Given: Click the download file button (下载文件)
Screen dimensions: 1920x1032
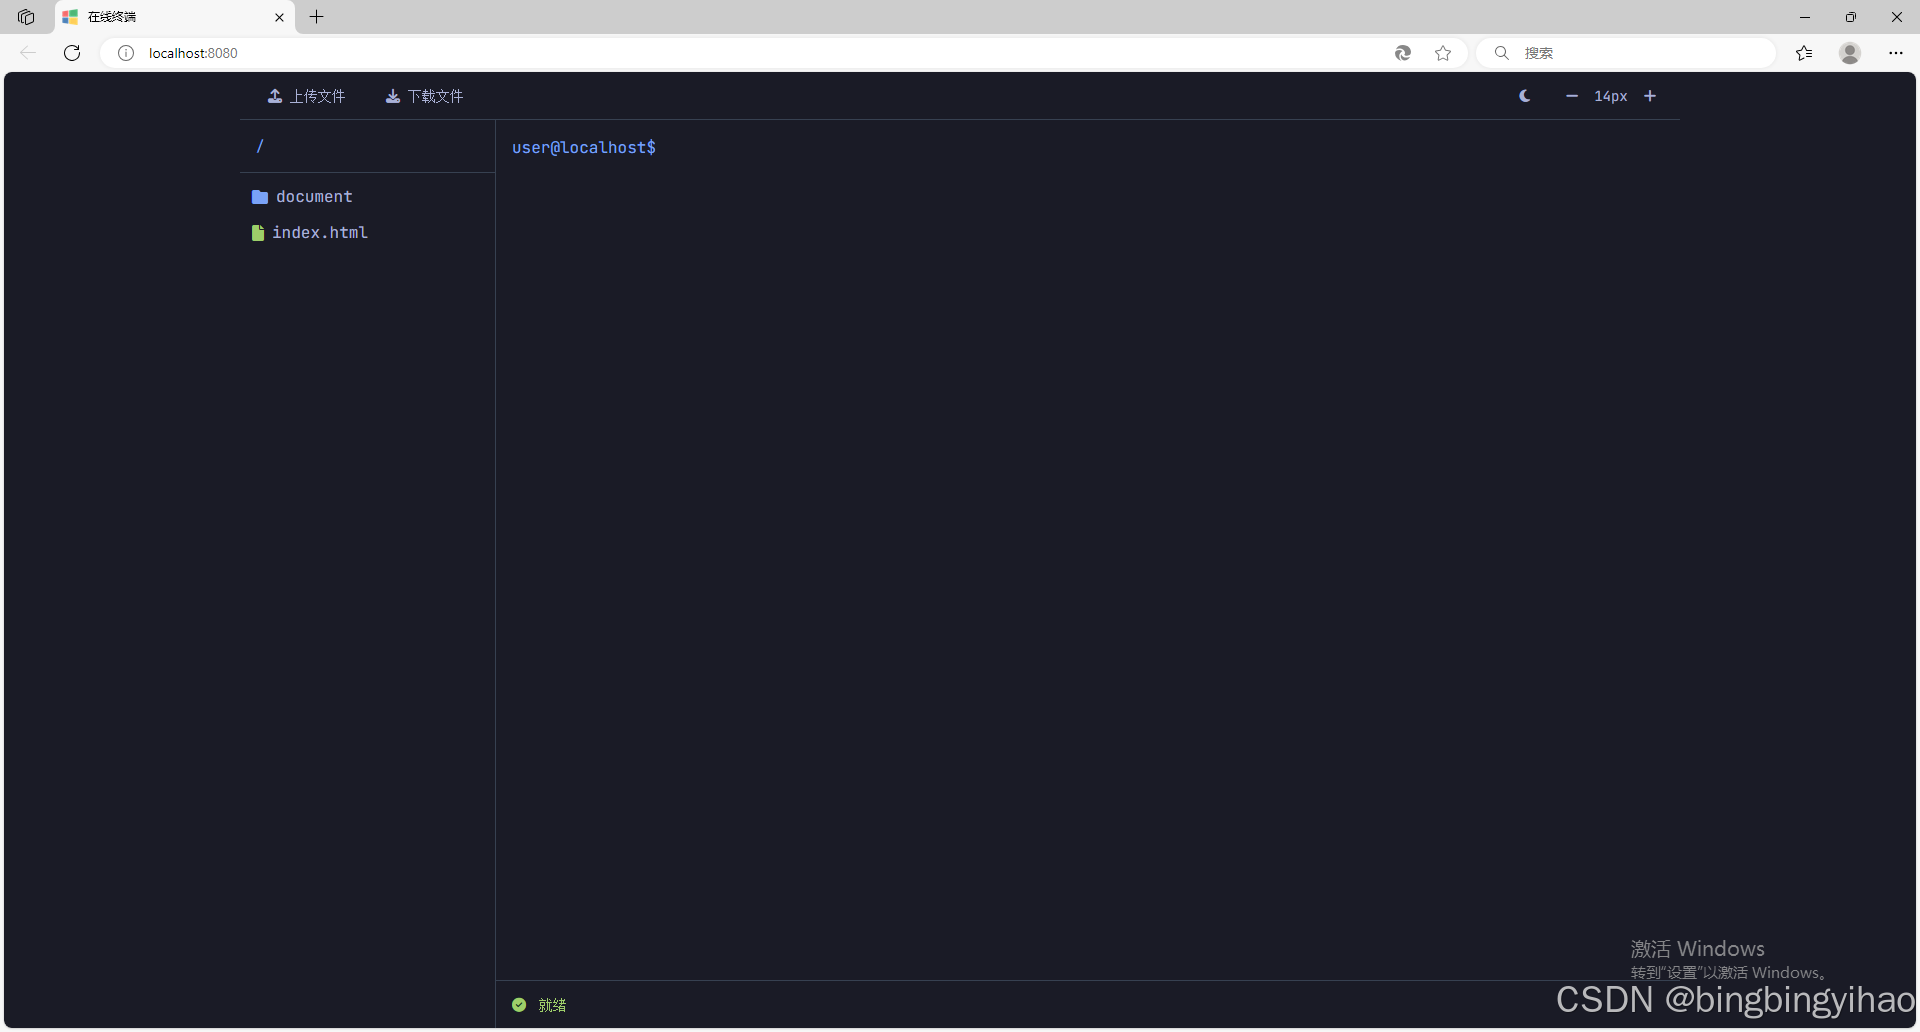Looking at the screenshot, I should pos(424,96).
